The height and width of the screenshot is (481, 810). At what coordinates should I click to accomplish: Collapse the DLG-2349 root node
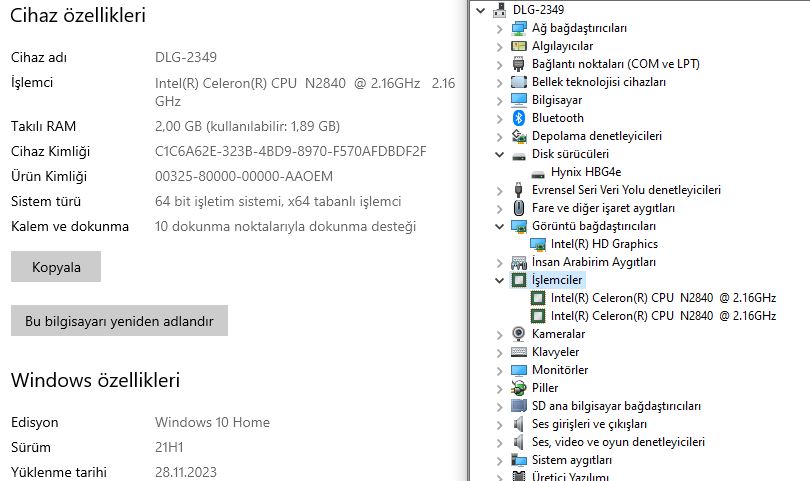(x=481, y=10)
